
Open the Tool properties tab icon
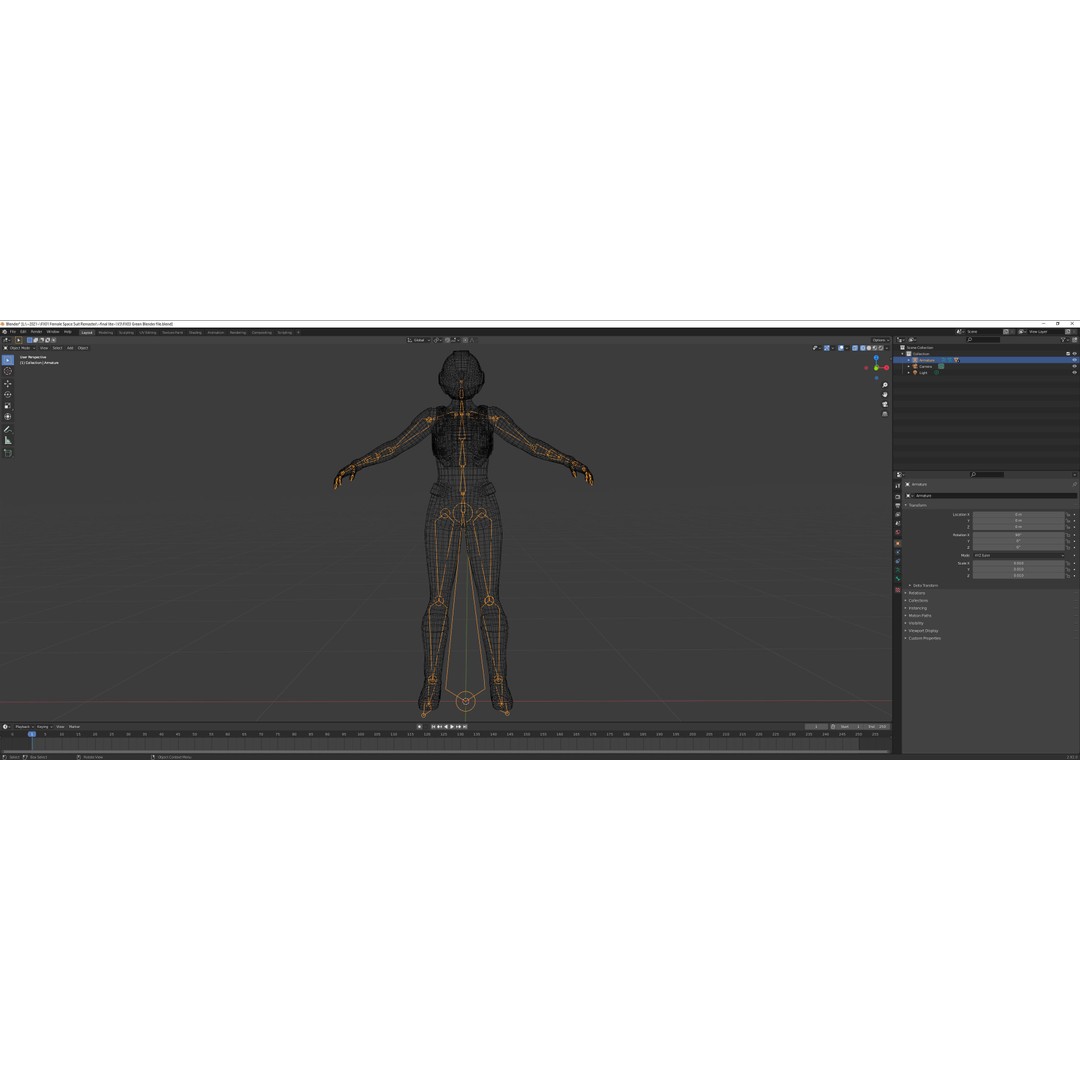[897, 486]
